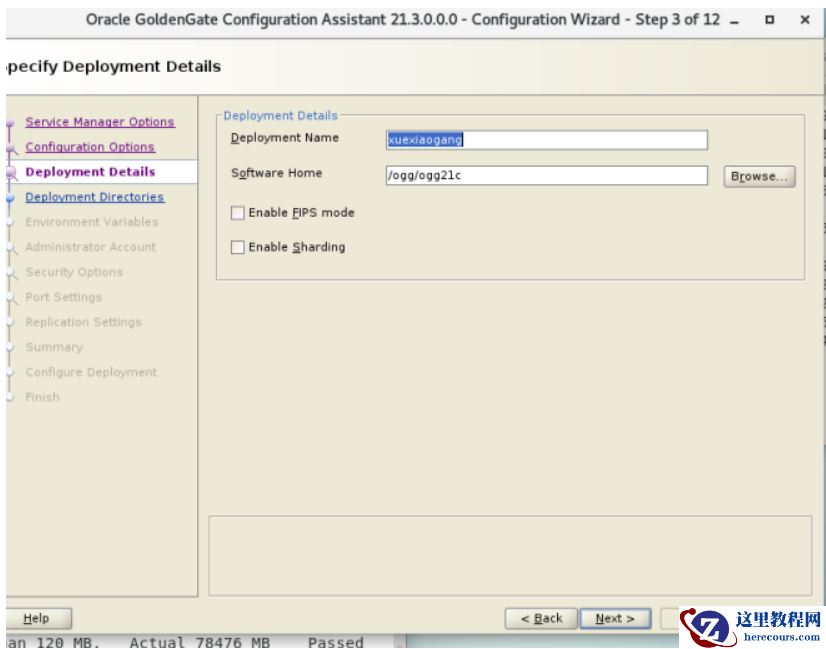Click the Service Manager Options step bullet

click(10, 123)
